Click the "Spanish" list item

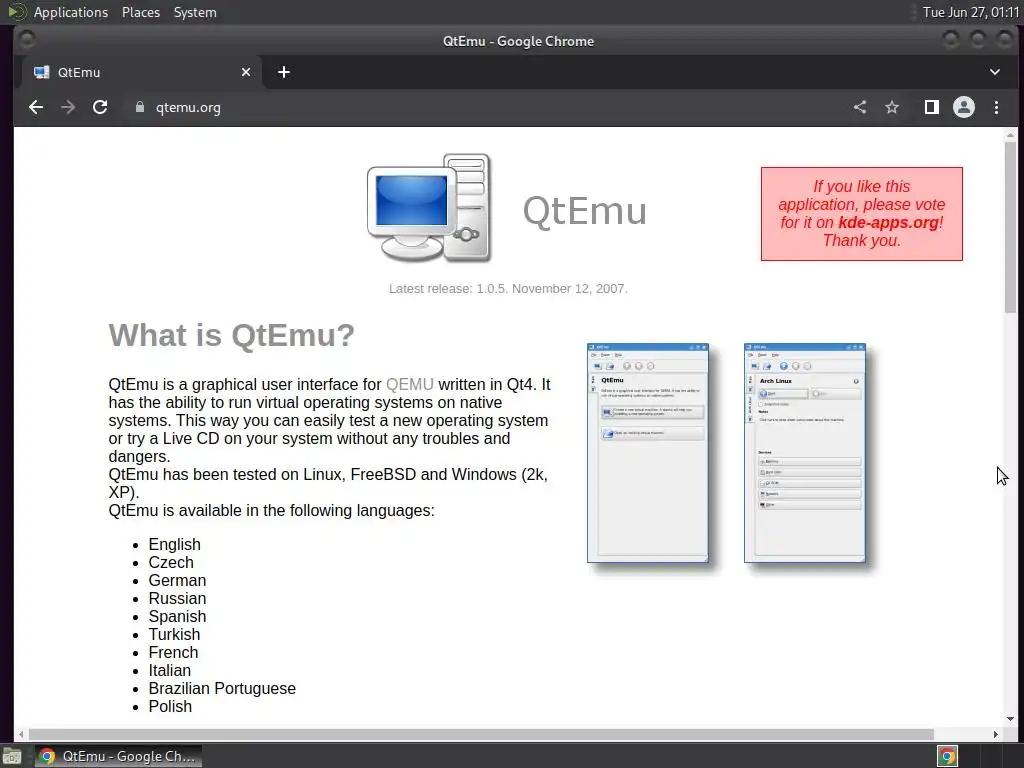[177, 616]
